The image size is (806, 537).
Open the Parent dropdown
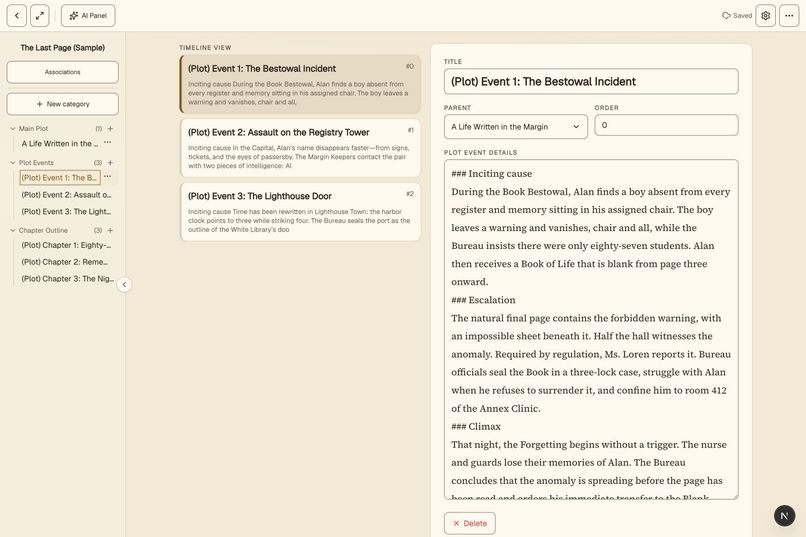[x=516, y=126]
